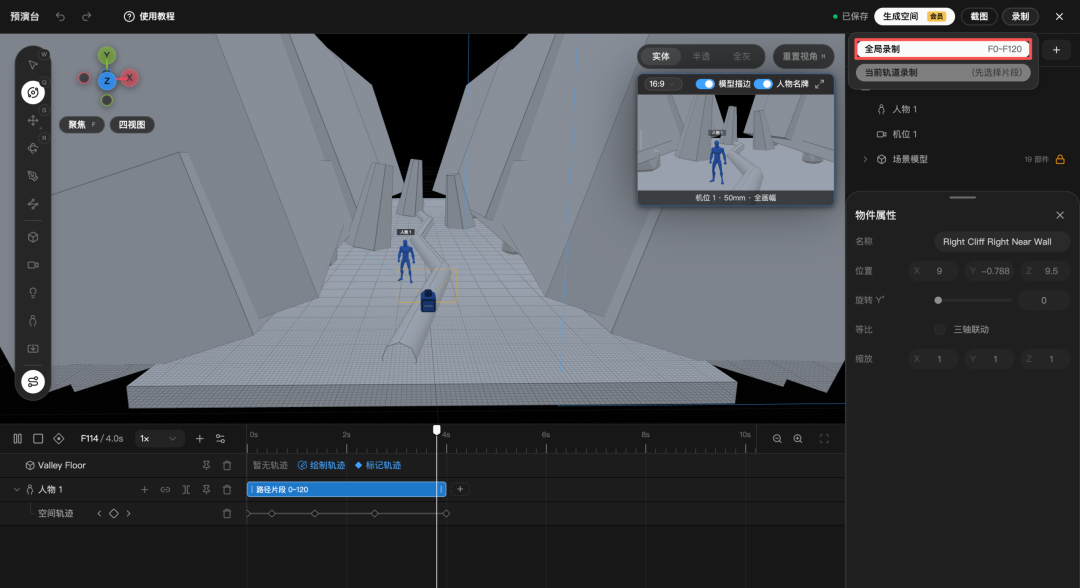Switch to 全灰 display mode
Image resolution: width=1080 pixels, height=588 pixels.
point(741,56)
